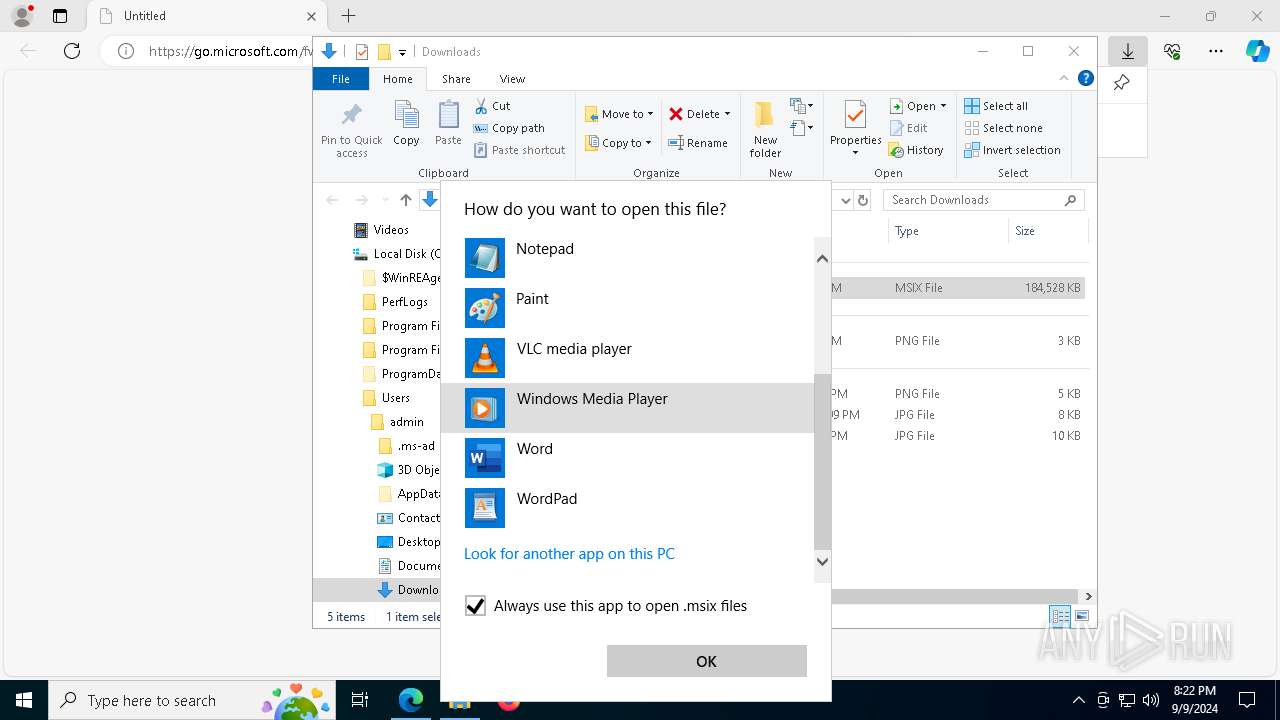The image size is (1280, 720).
Task: Collapse the Explorer ribbon chevron
Action: [x=1064, y=78]
